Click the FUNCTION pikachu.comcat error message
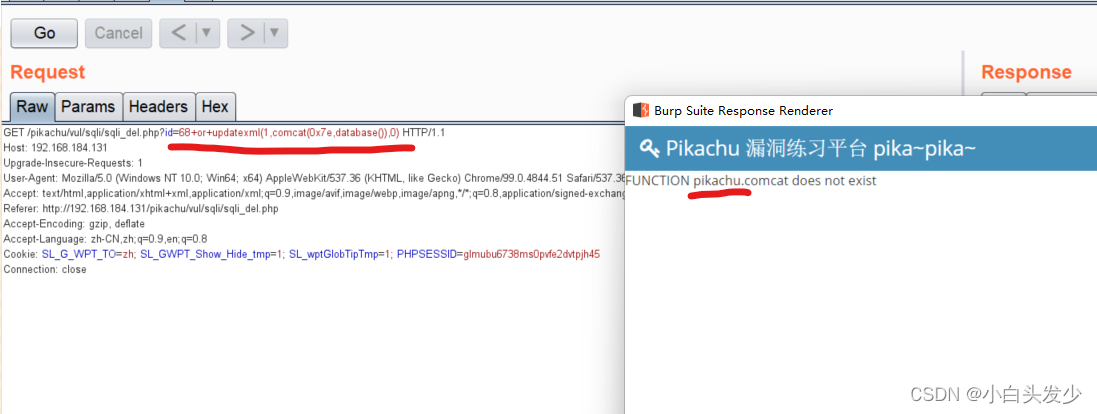 [x=751, y=180]
